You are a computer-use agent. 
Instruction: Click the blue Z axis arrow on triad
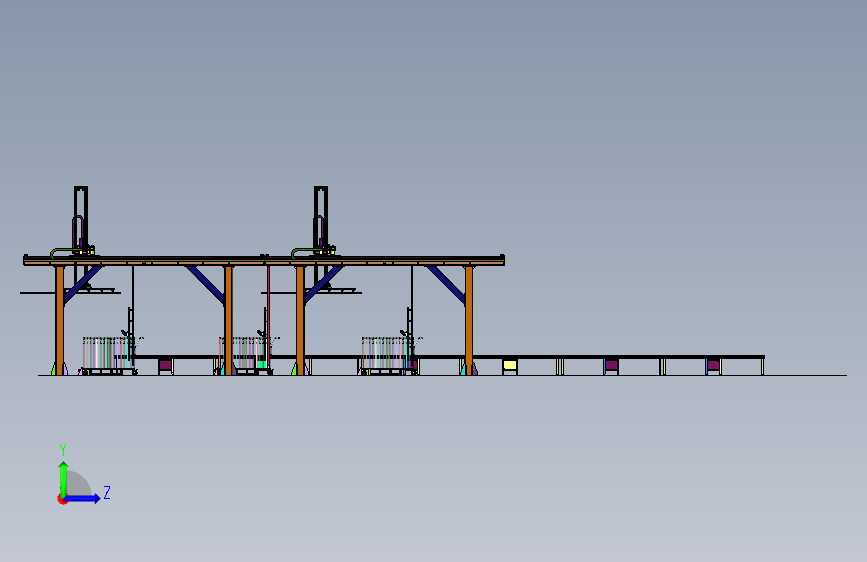tap(83, 498)
